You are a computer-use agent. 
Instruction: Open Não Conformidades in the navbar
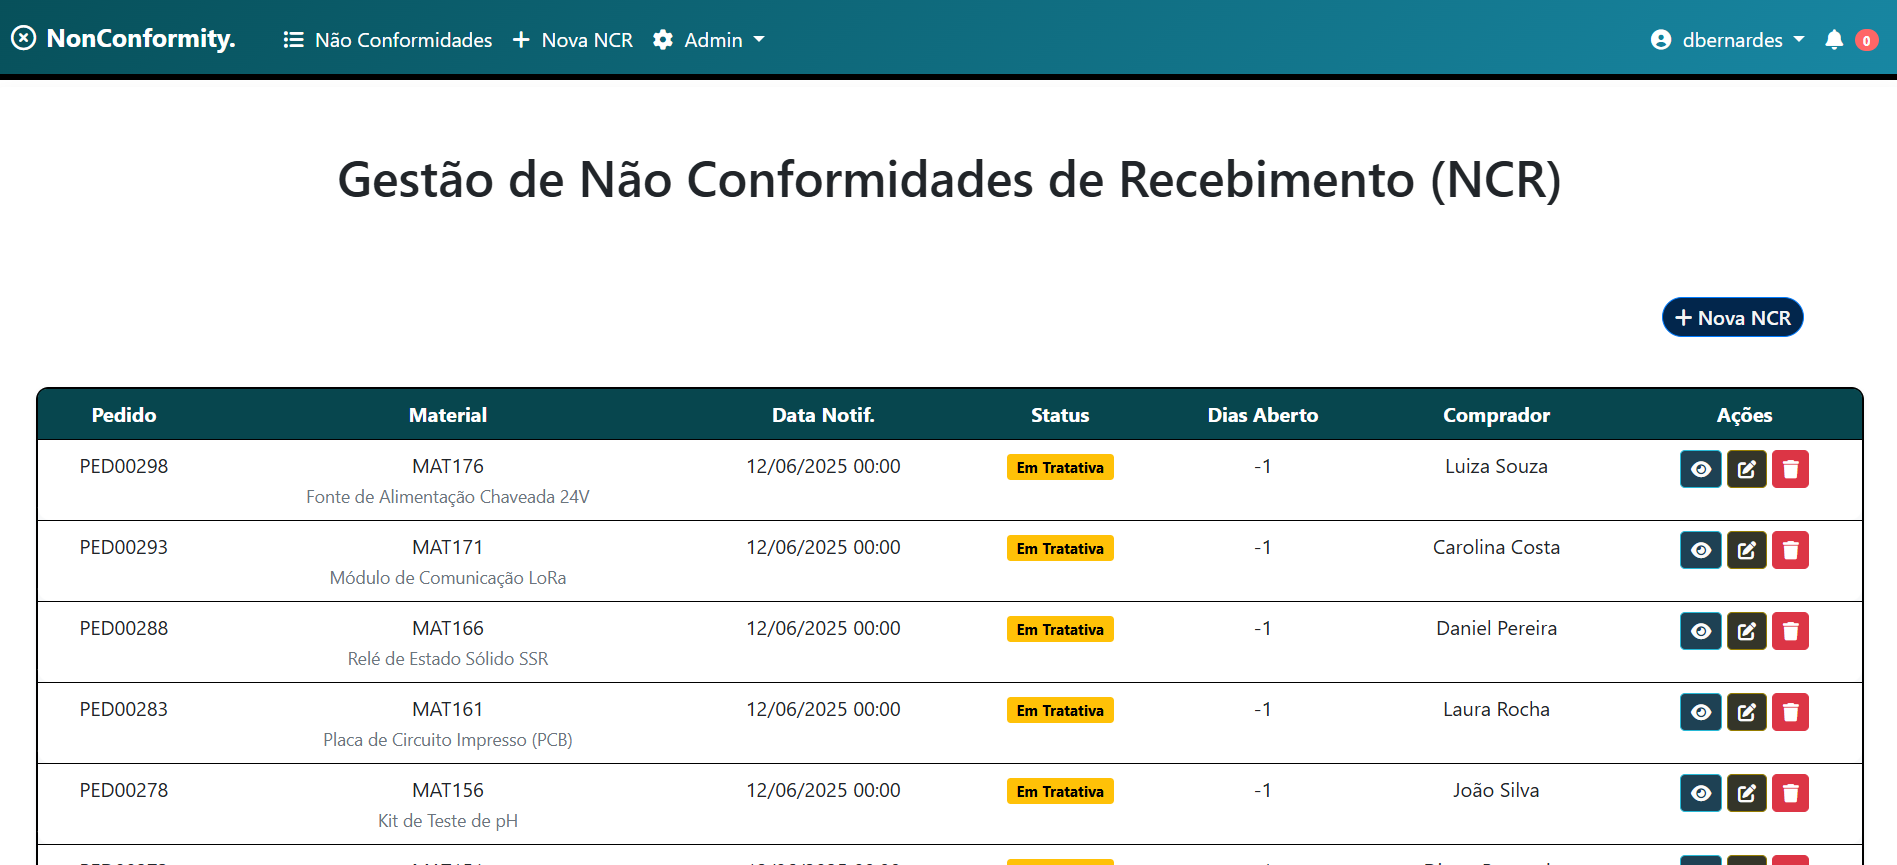click(x=388, y=40)
